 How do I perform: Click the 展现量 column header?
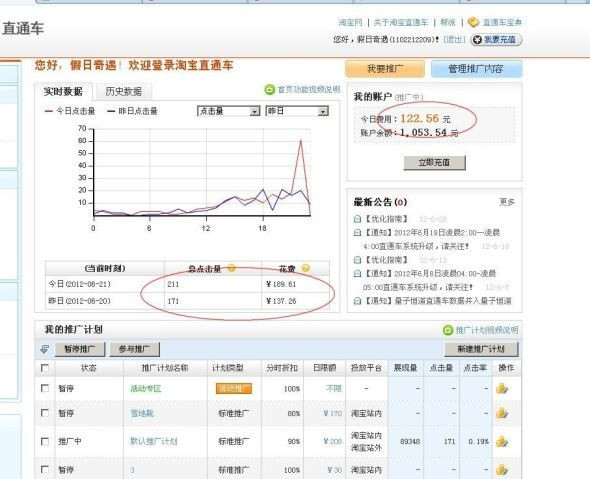point(405,368)
